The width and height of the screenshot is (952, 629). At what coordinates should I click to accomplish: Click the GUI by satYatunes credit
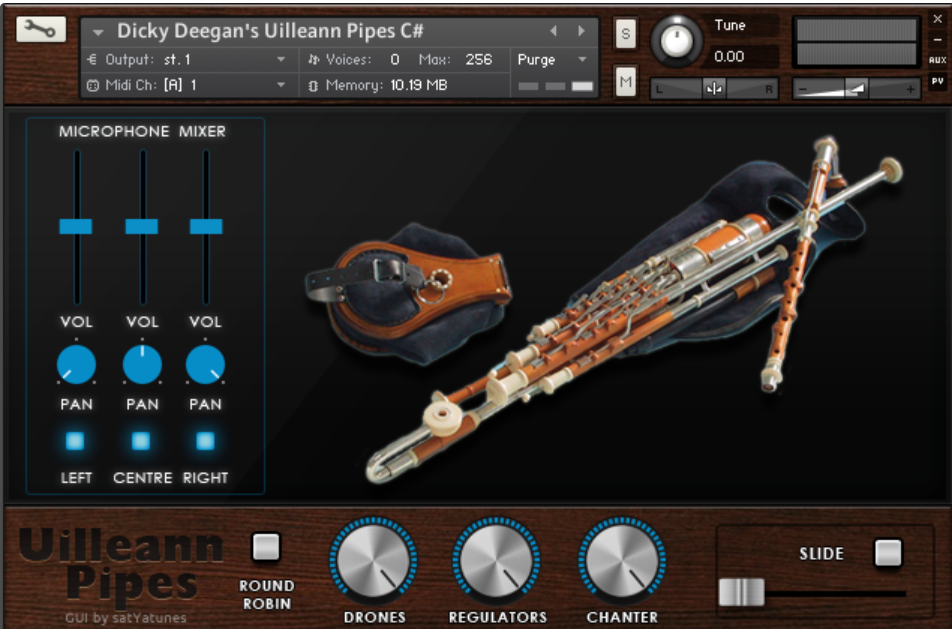126,618
